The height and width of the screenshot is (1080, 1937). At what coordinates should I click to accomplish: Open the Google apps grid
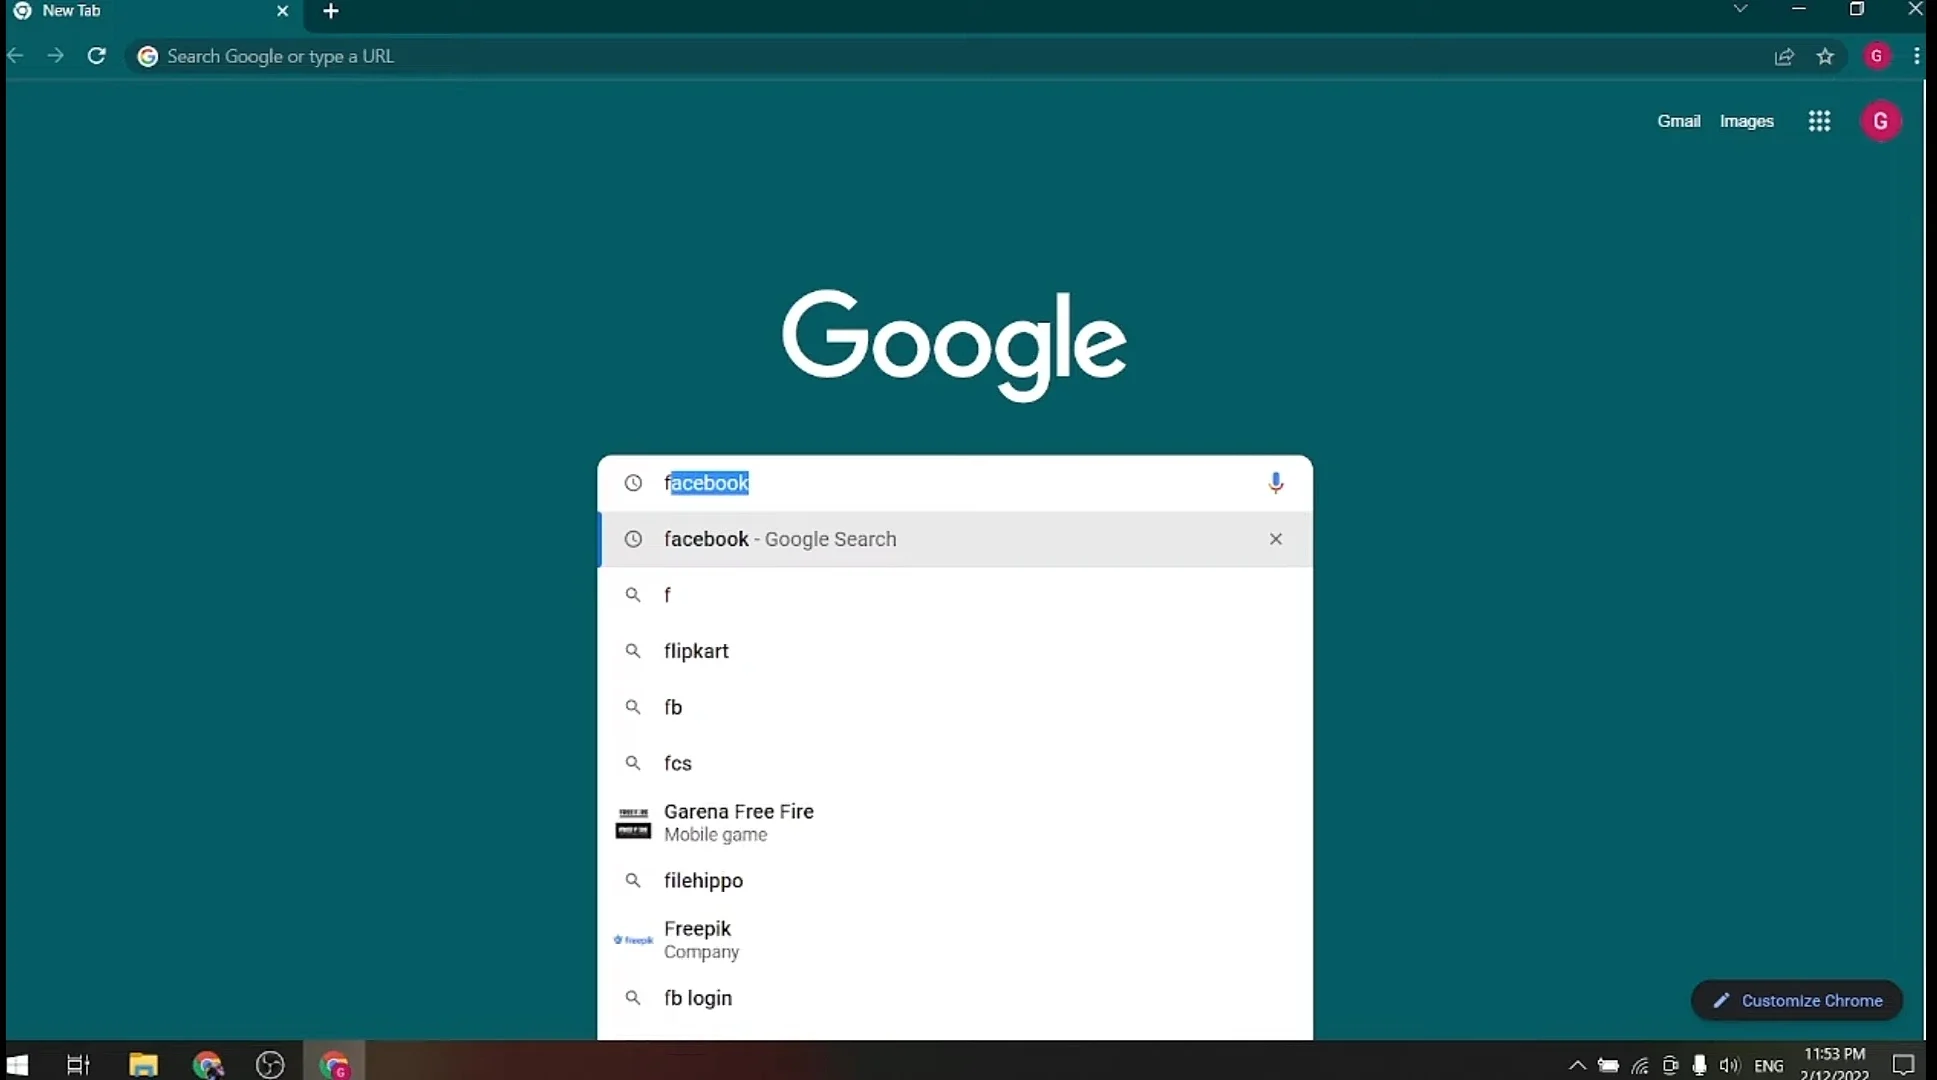(x=1820, y=121)
